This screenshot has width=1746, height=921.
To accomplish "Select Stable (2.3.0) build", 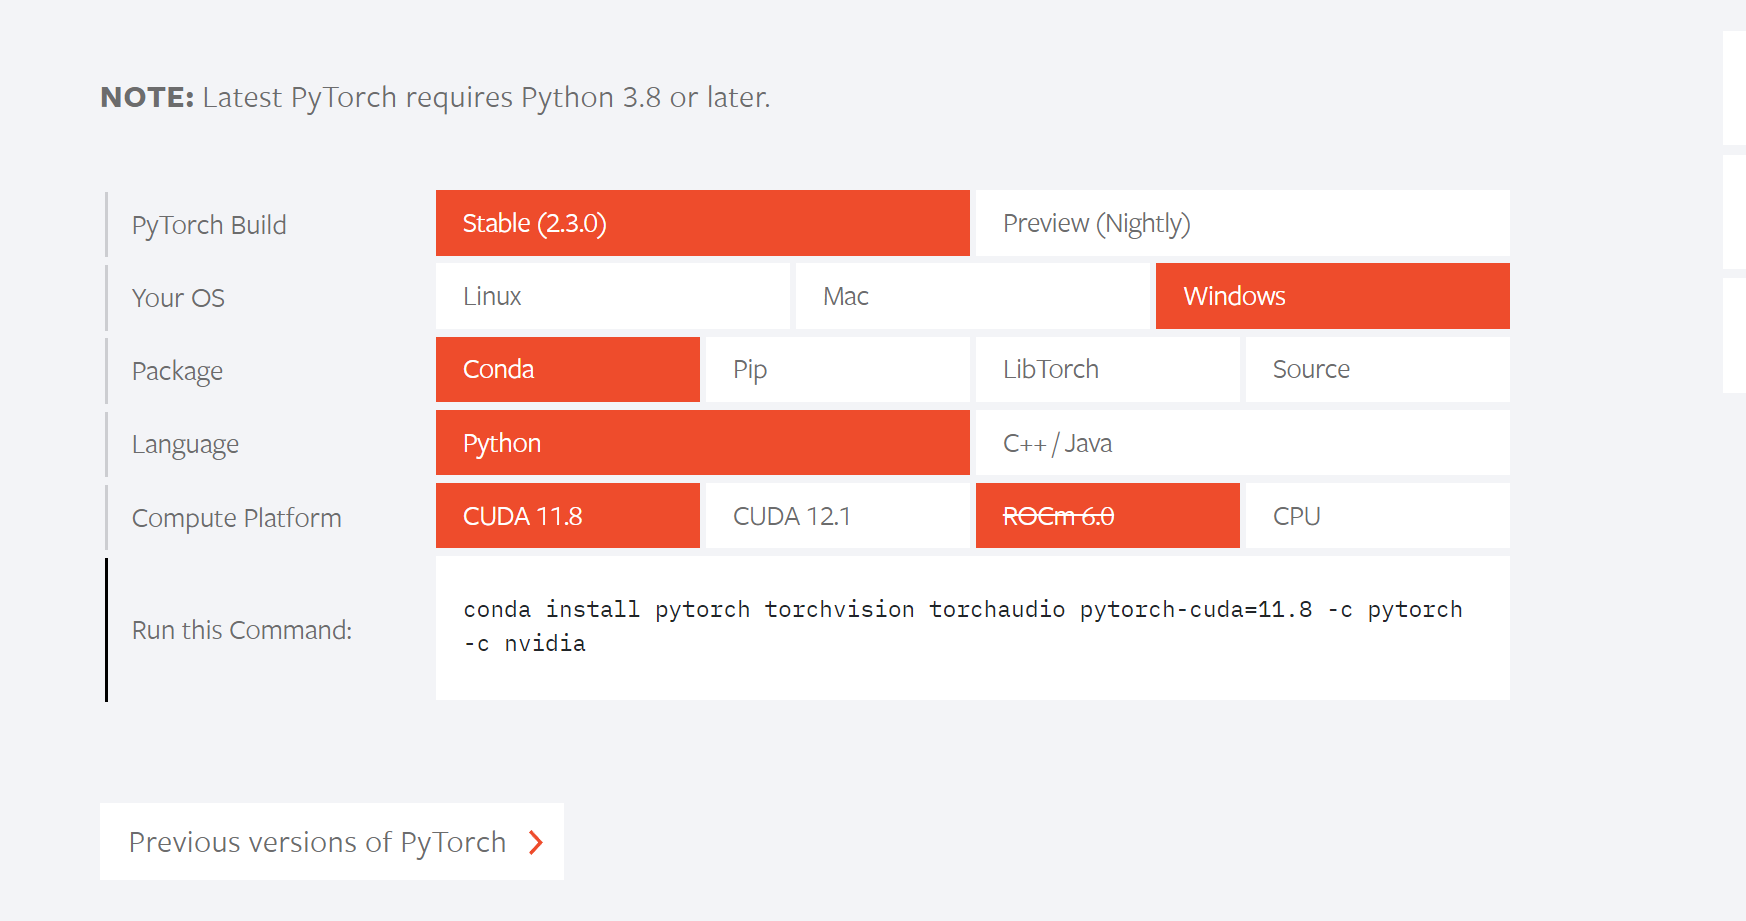I will point(703,223).
